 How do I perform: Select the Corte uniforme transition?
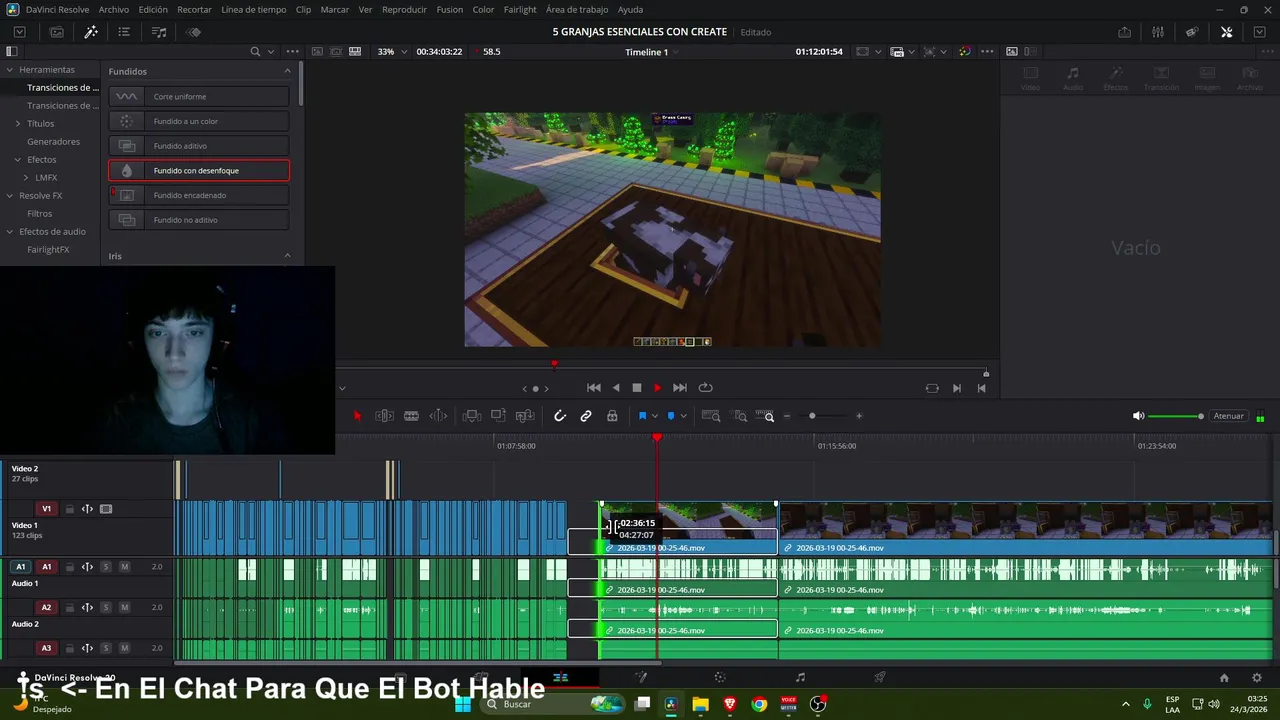pos(199,97)
